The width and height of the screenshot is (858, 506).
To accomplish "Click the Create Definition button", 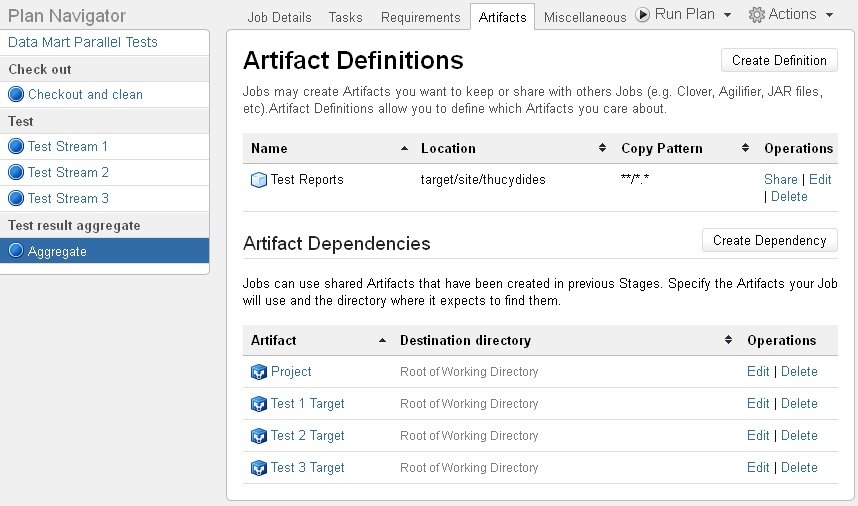I will (x=779, y=60).
